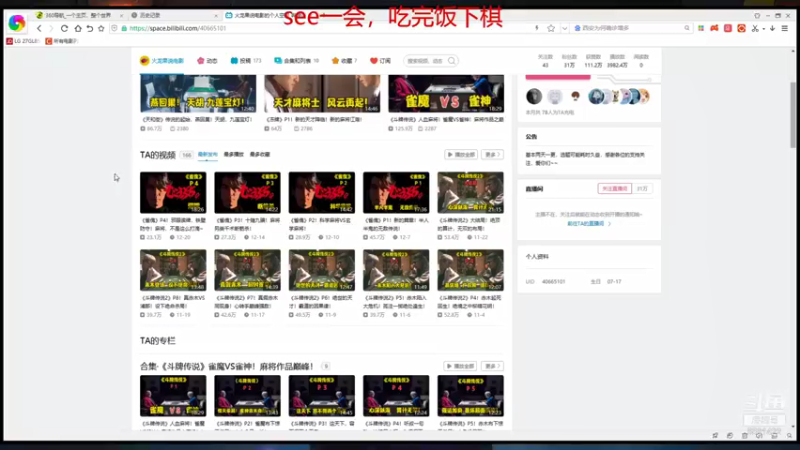Open collection video P3 thumbnail
This screenshot has width=800, height=450.
coord(322,396)
